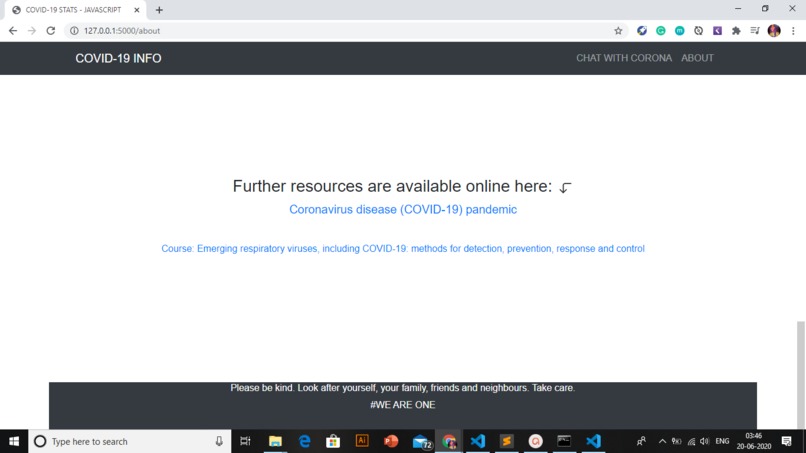Viewport: 806px width, 453px height.
Task: Reload the current page
Action: [x=50, y=31]
